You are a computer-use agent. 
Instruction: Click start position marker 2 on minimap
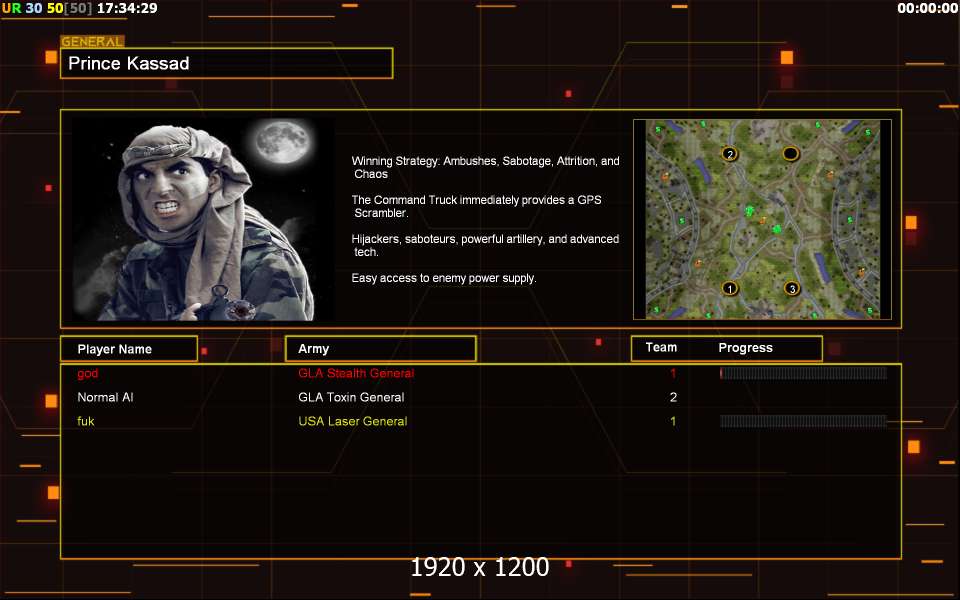point(729,154)
